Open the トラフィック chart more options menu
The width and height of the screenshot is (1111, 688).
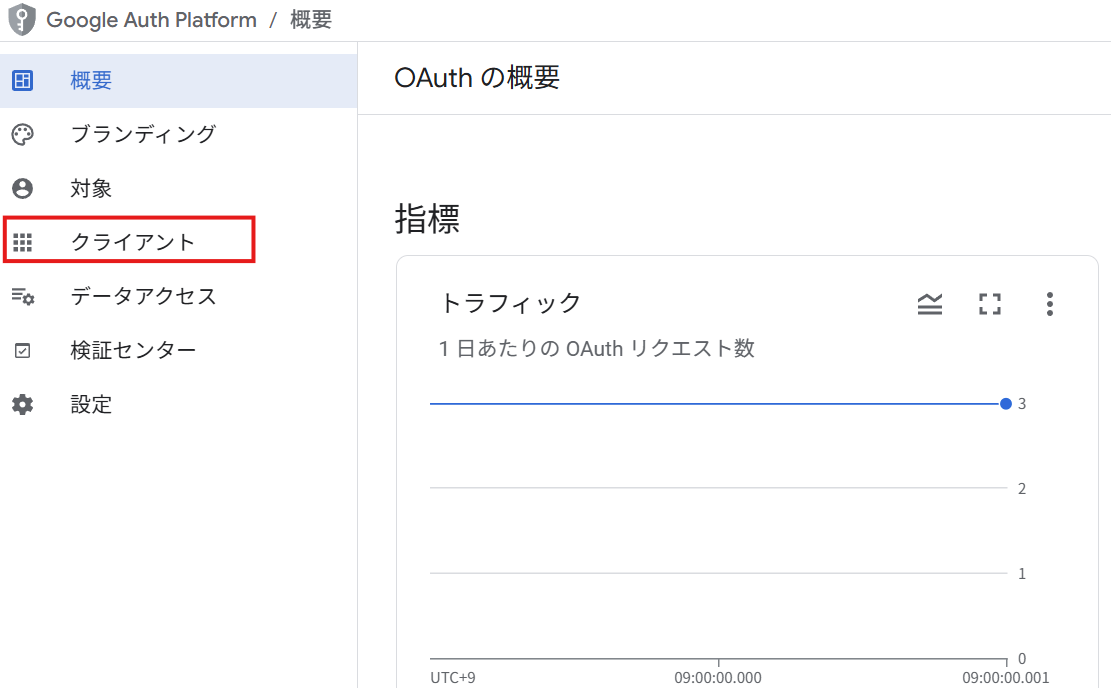(1049, 304)
